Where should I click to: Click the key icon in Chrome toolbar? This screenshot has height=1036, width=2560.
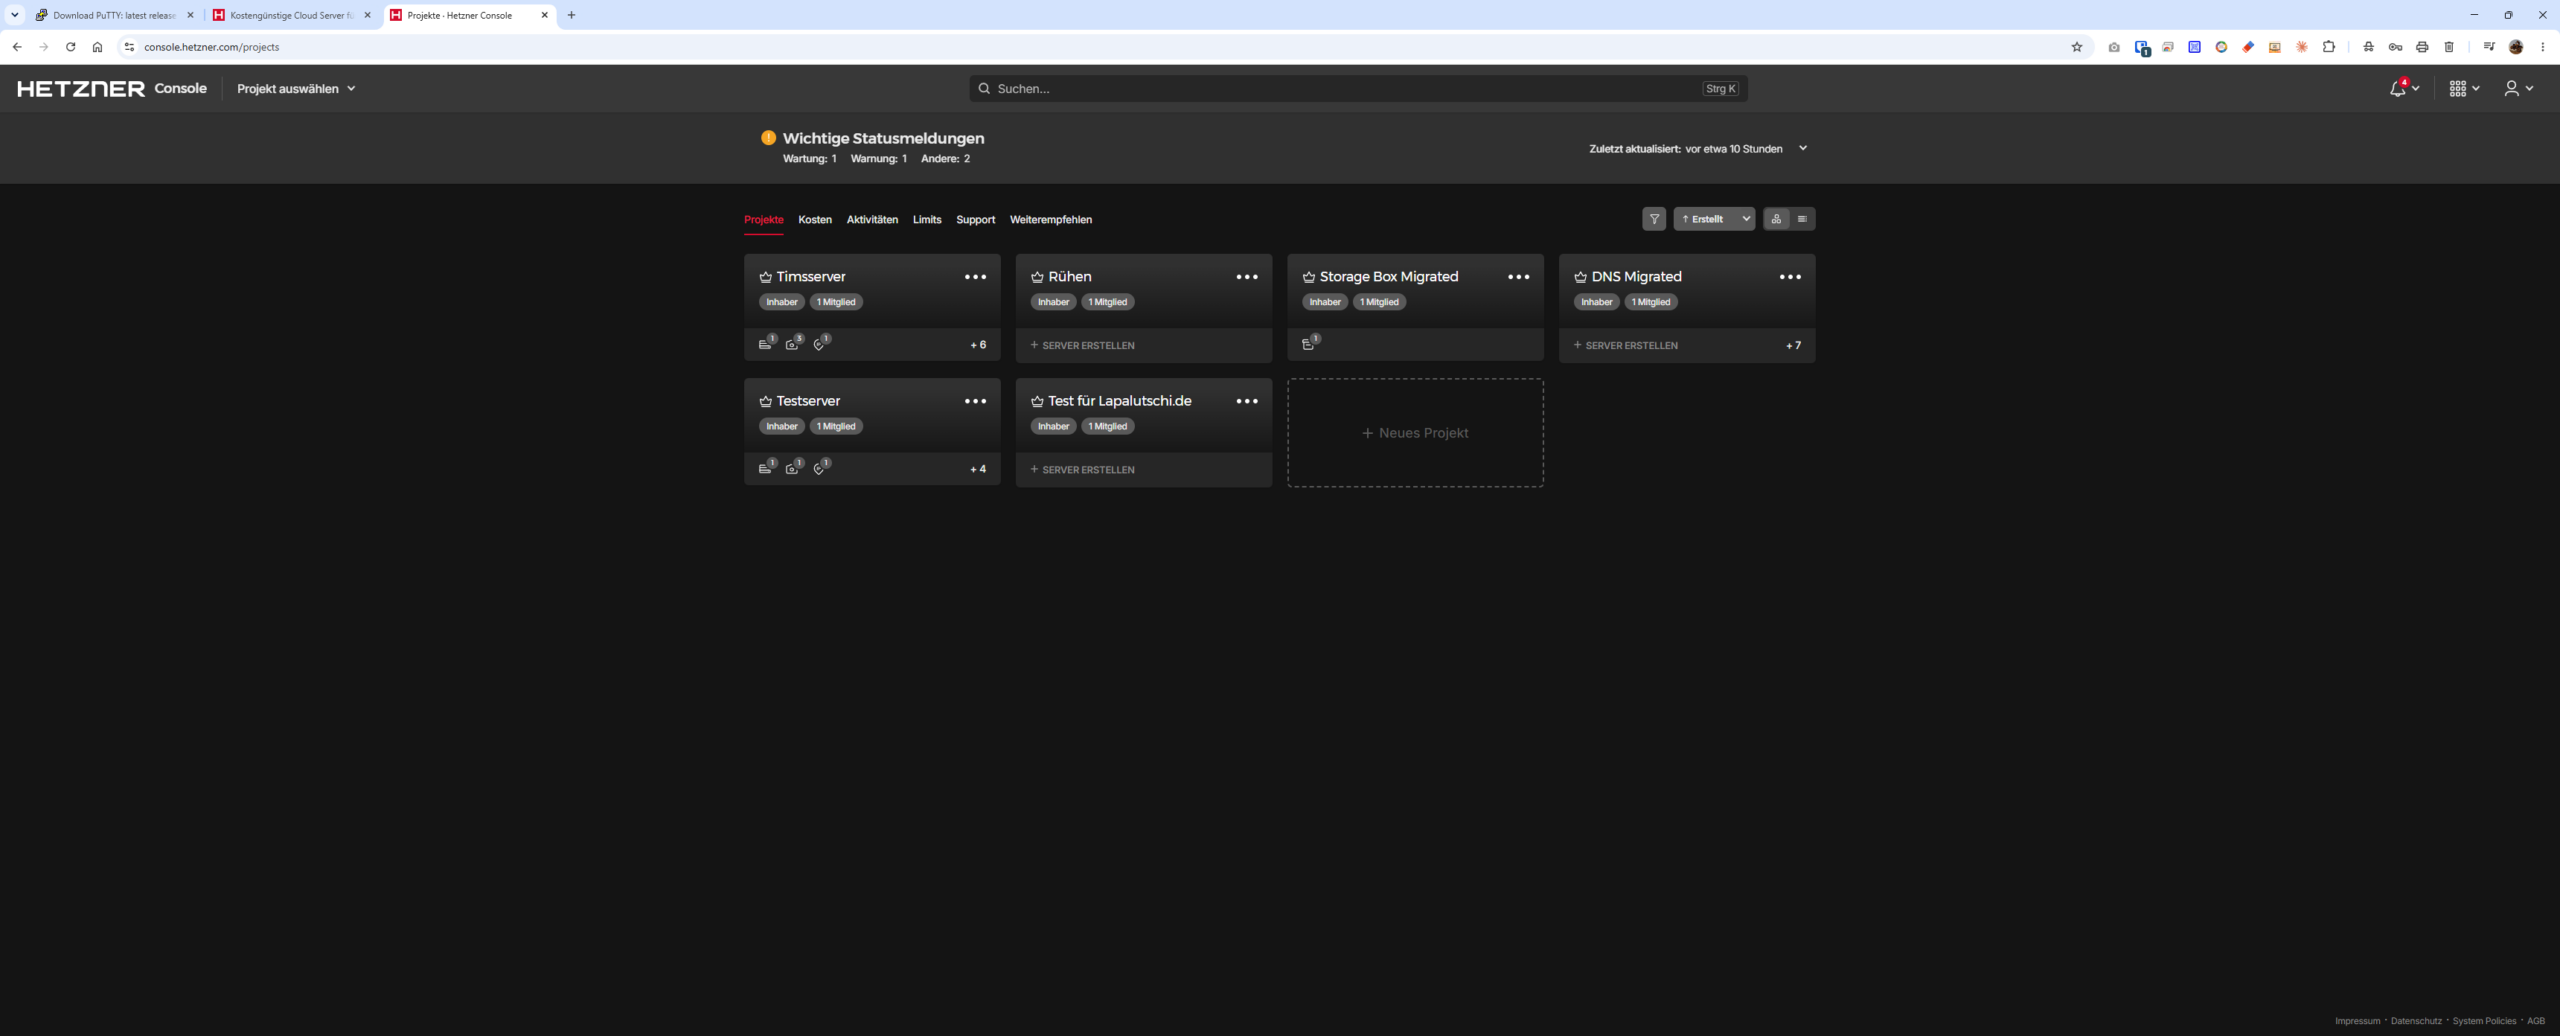(2395, 47)
